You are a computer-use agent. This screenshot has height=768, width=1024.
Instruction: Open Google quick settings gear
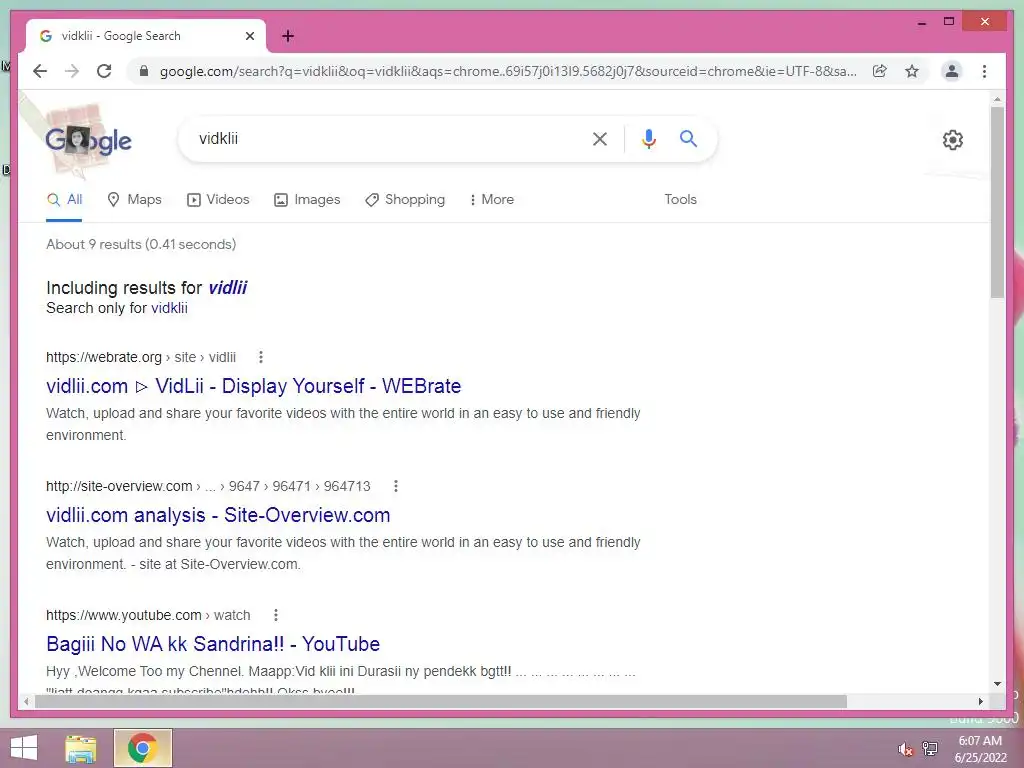tap(953, 140)
